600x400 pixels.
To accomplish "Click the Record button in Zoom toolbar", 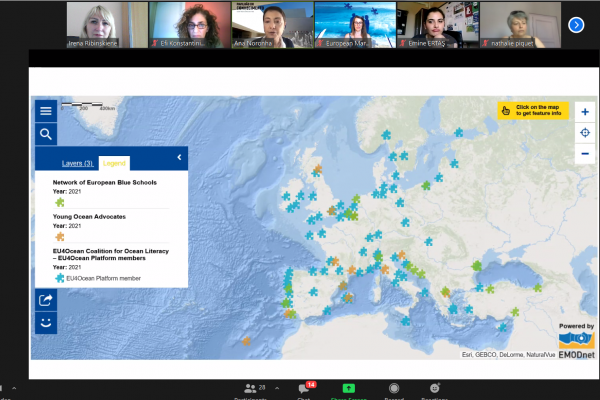I will coord(394,390).
